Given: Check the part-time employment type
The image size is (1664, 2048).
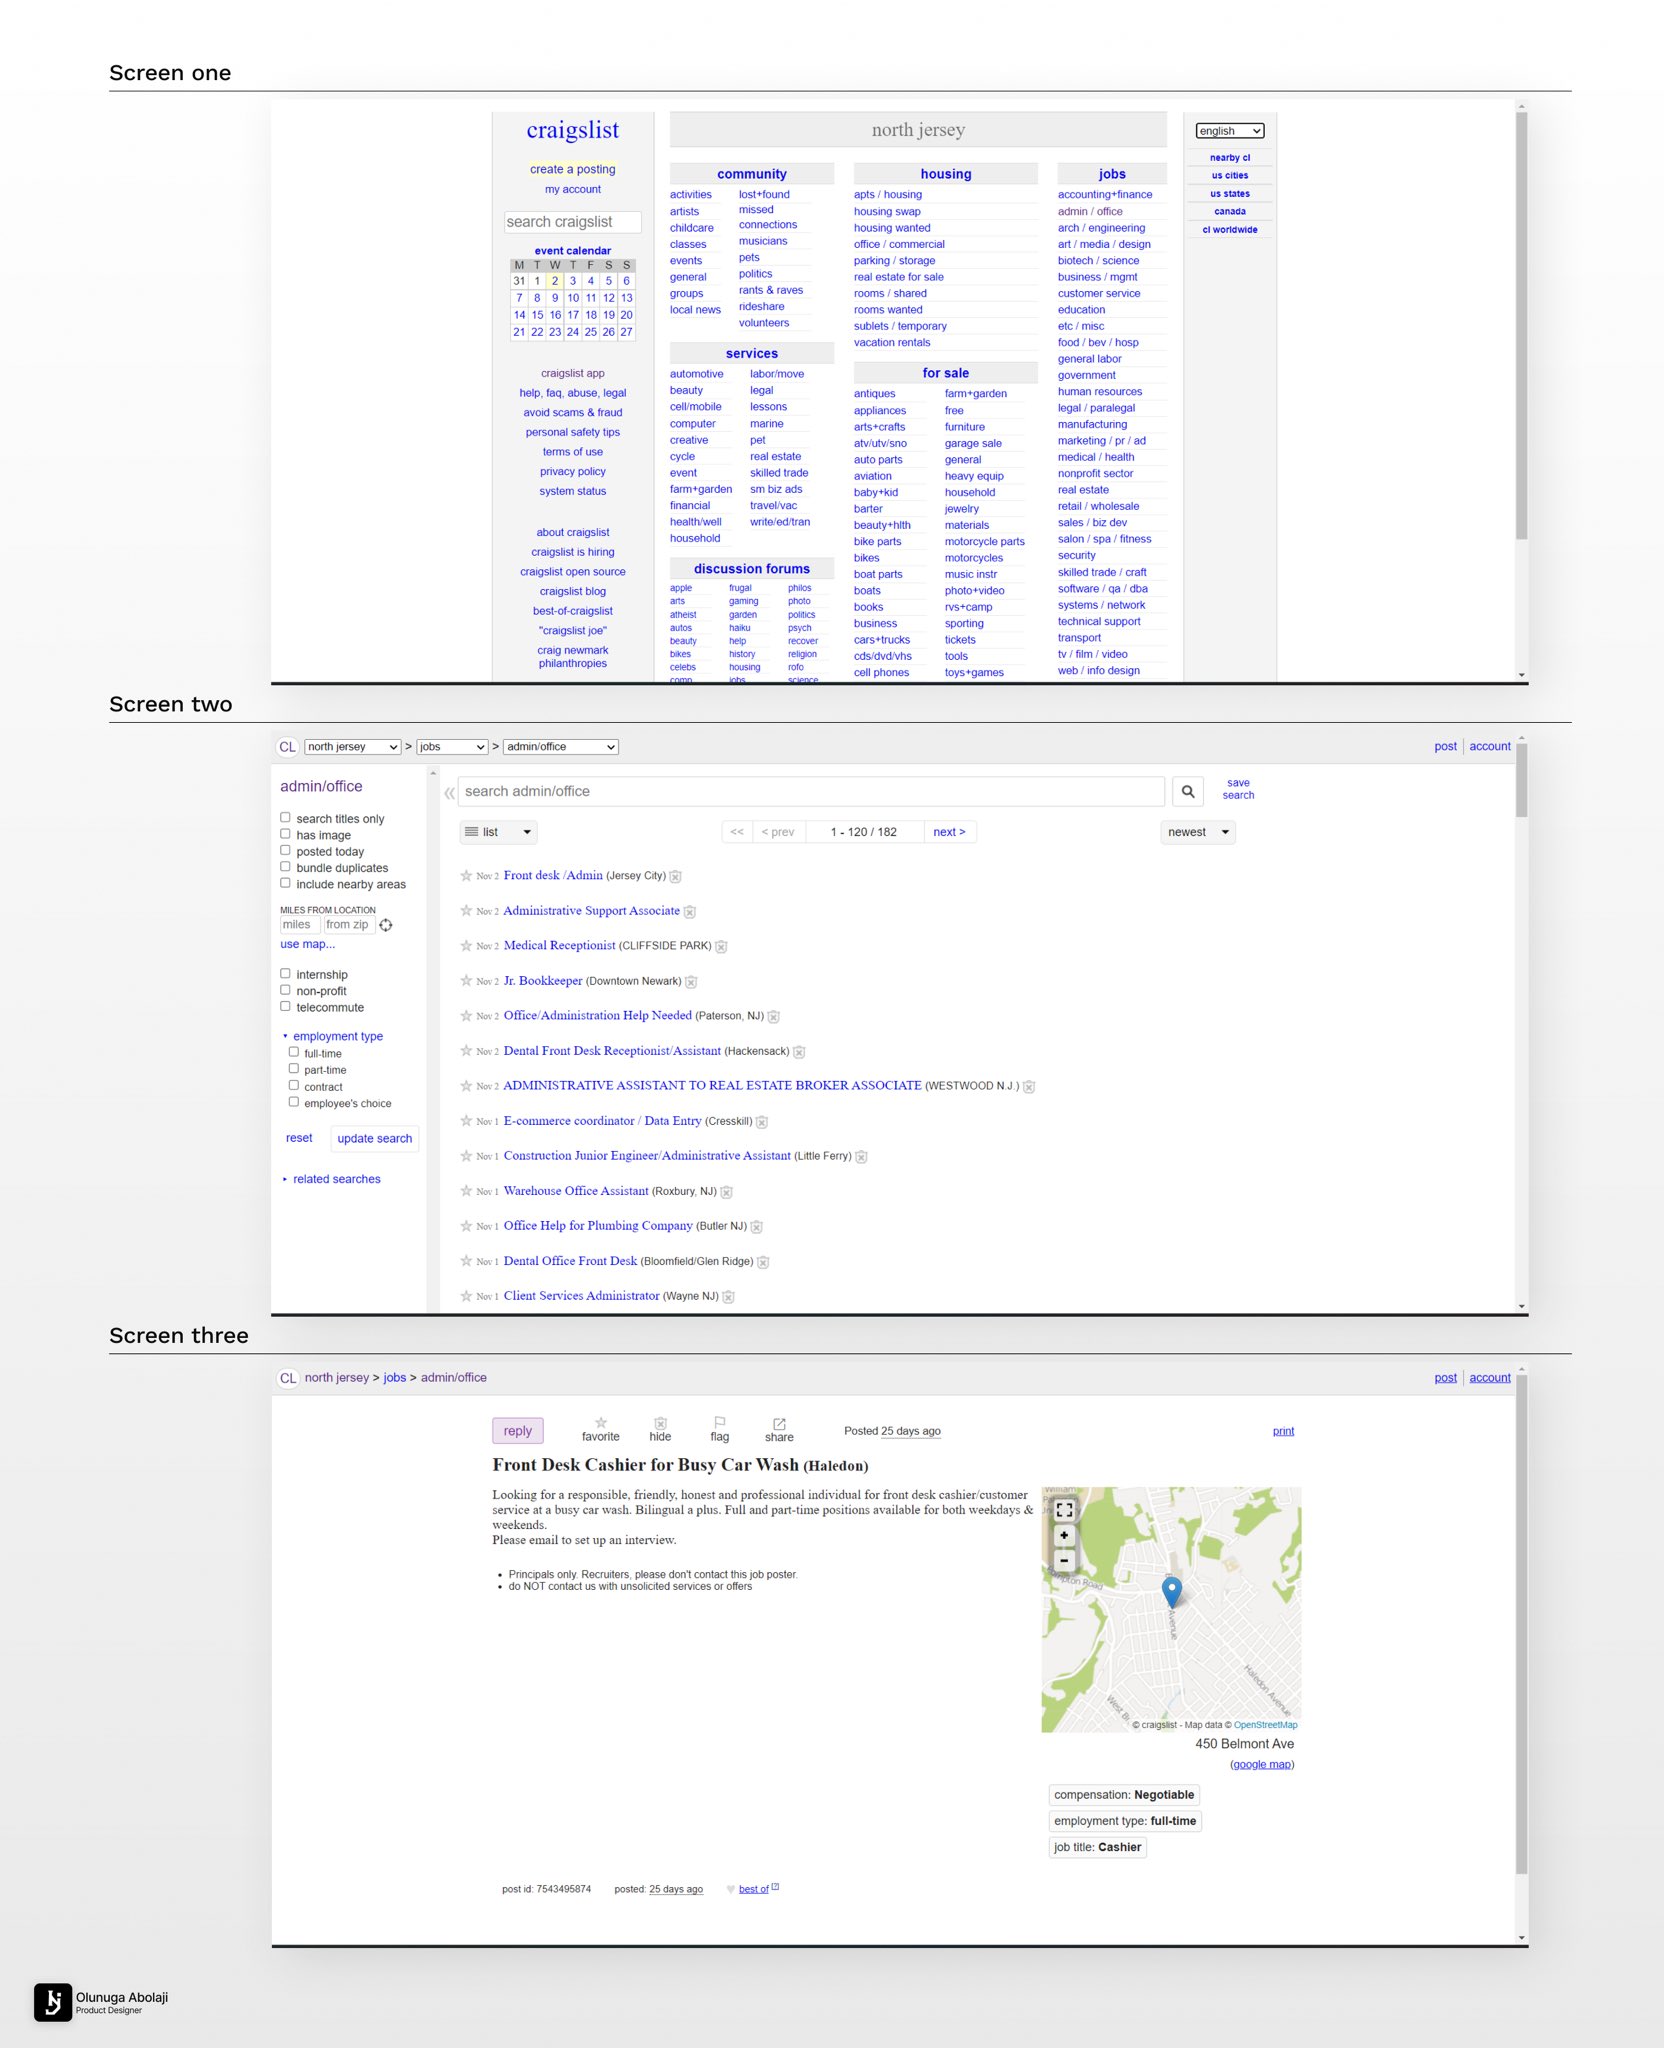Looking at the screenshot, I should 294,1068.
